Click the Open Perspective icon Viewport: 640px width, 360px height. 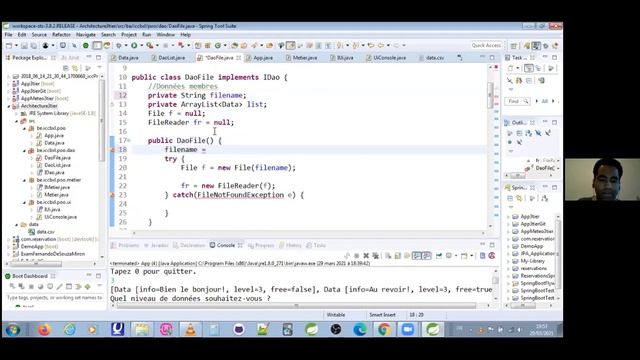tap(514, 46)
